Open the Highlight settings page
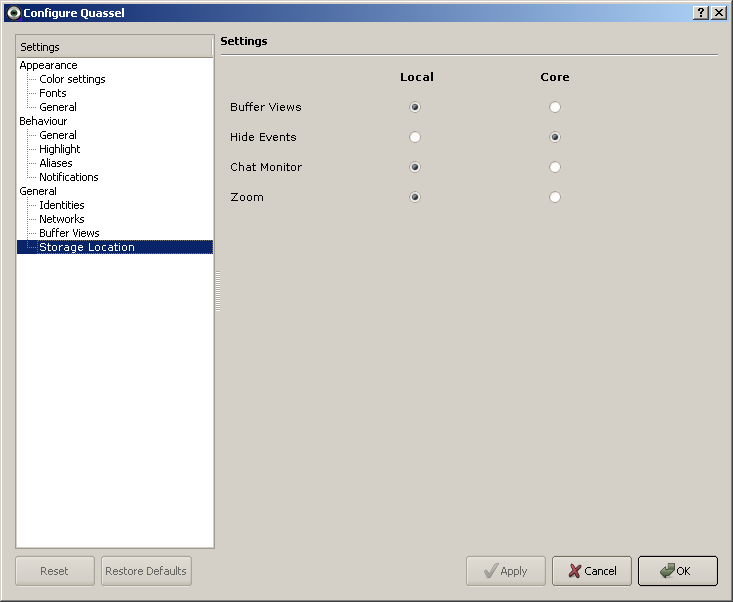Image resolution: width=733 pixels, height=602 pixels. [x=59, y=149]
